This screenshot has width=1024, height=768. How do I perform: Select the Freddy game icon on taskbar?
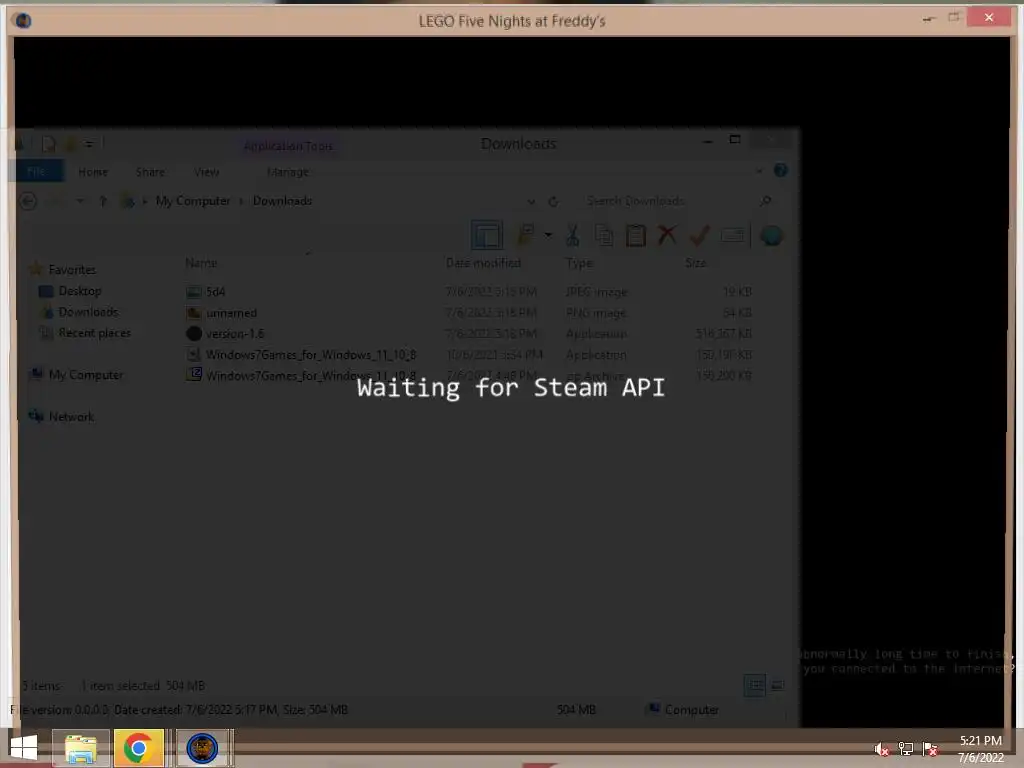point(202,748)
